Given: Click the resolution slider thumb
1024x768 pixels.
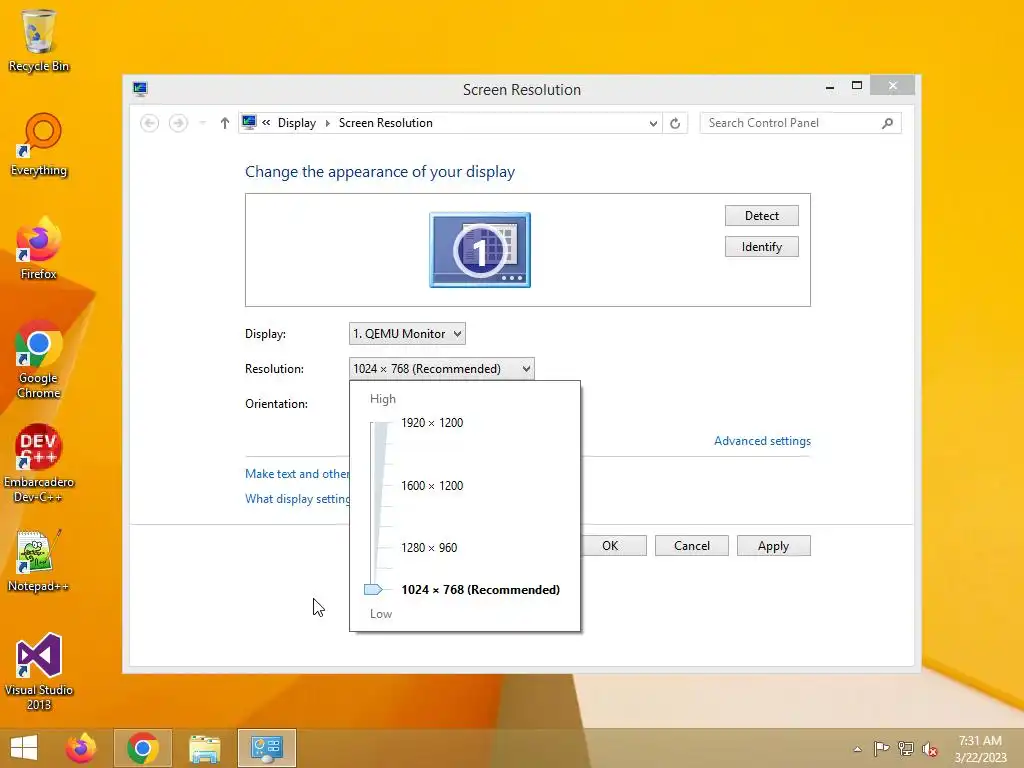Looking at the screenshot, I should (373, 590).
